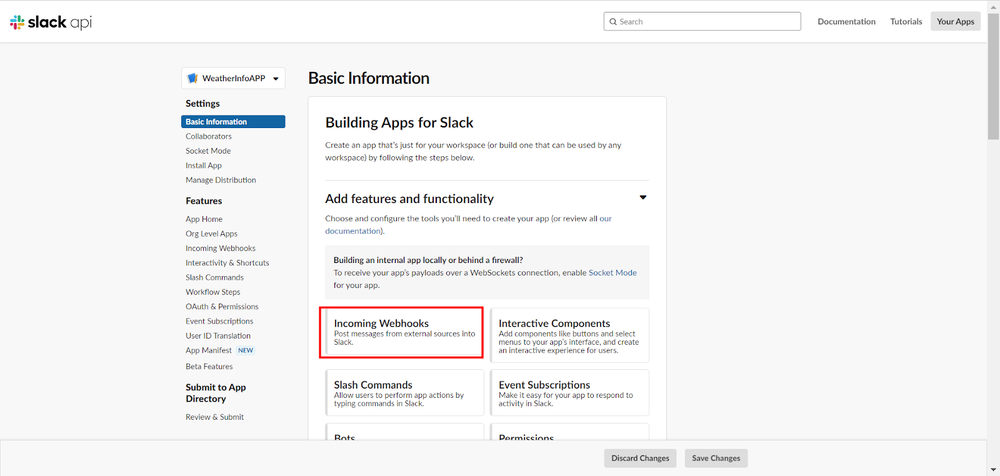Open the Event Subscriptions feature card

(569, 390)
